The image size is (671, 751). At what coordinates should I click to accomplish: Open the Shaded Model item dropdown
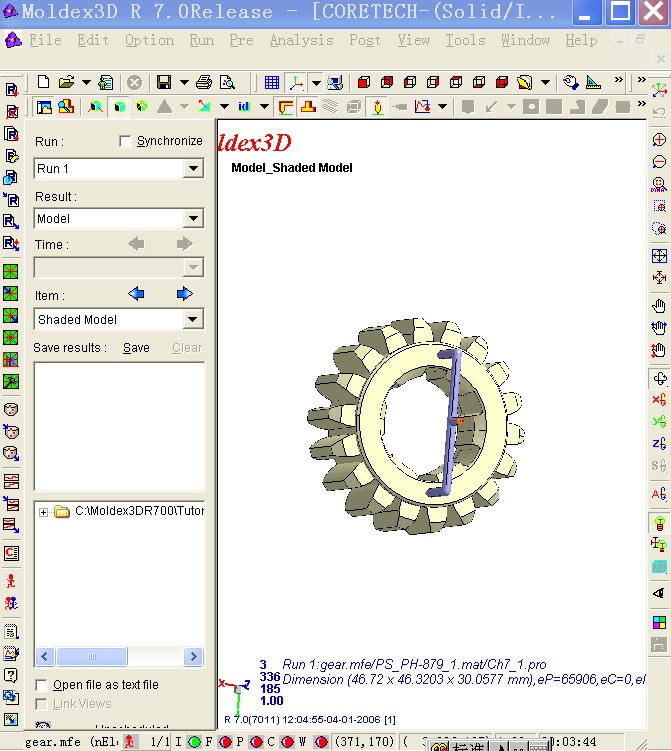(193, 319)
